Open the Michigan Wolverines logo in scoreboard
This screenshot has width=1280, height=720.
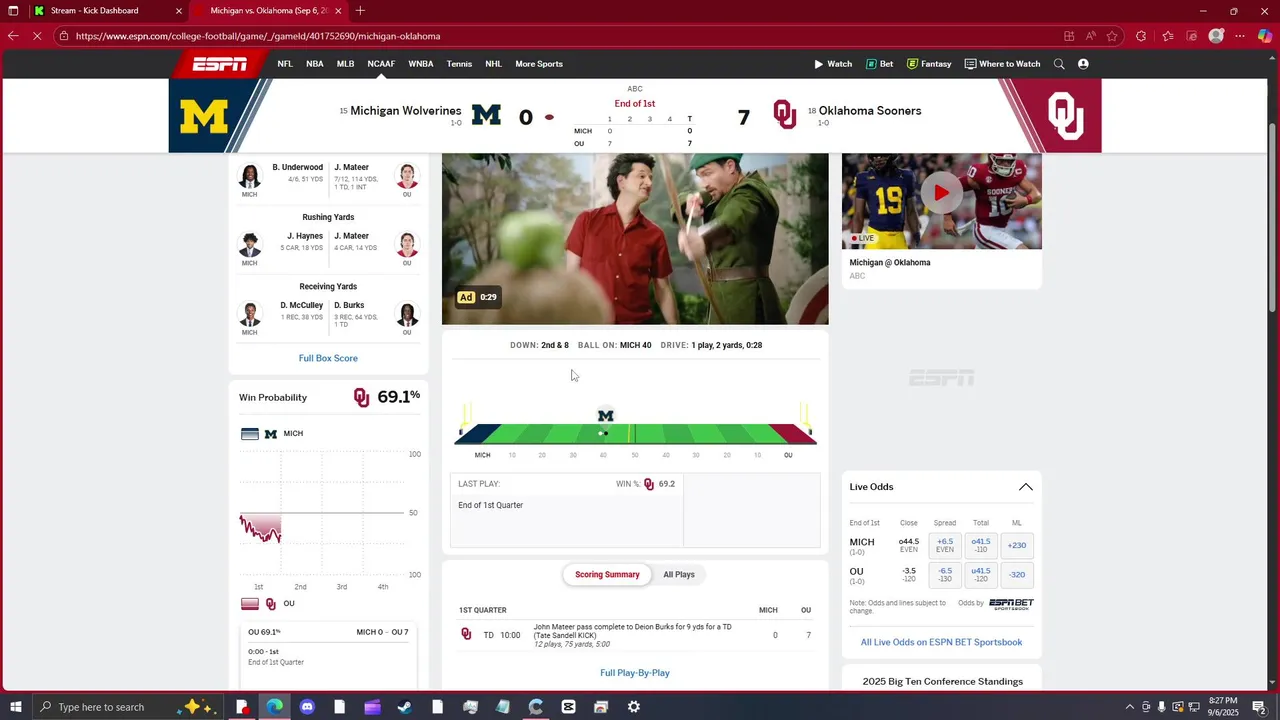click(486, 116)
